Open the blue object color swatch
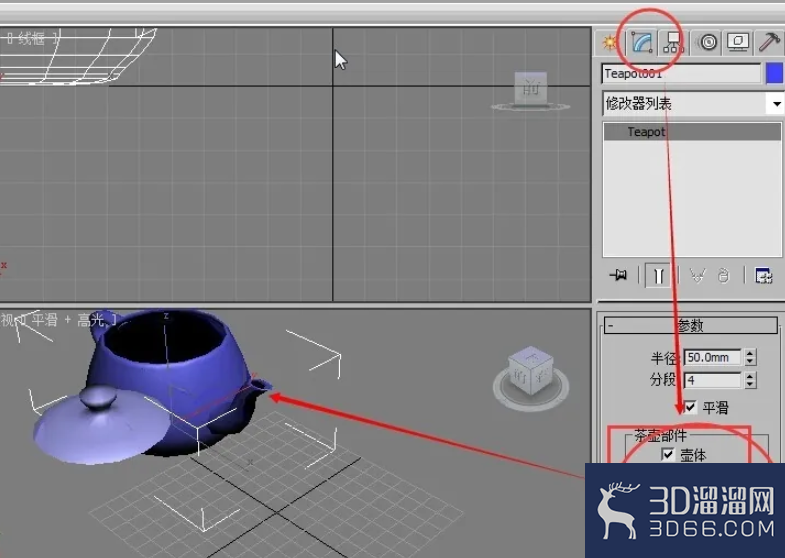Image resolution: width=785 pixels, height=558 pixels. (774, 74)
